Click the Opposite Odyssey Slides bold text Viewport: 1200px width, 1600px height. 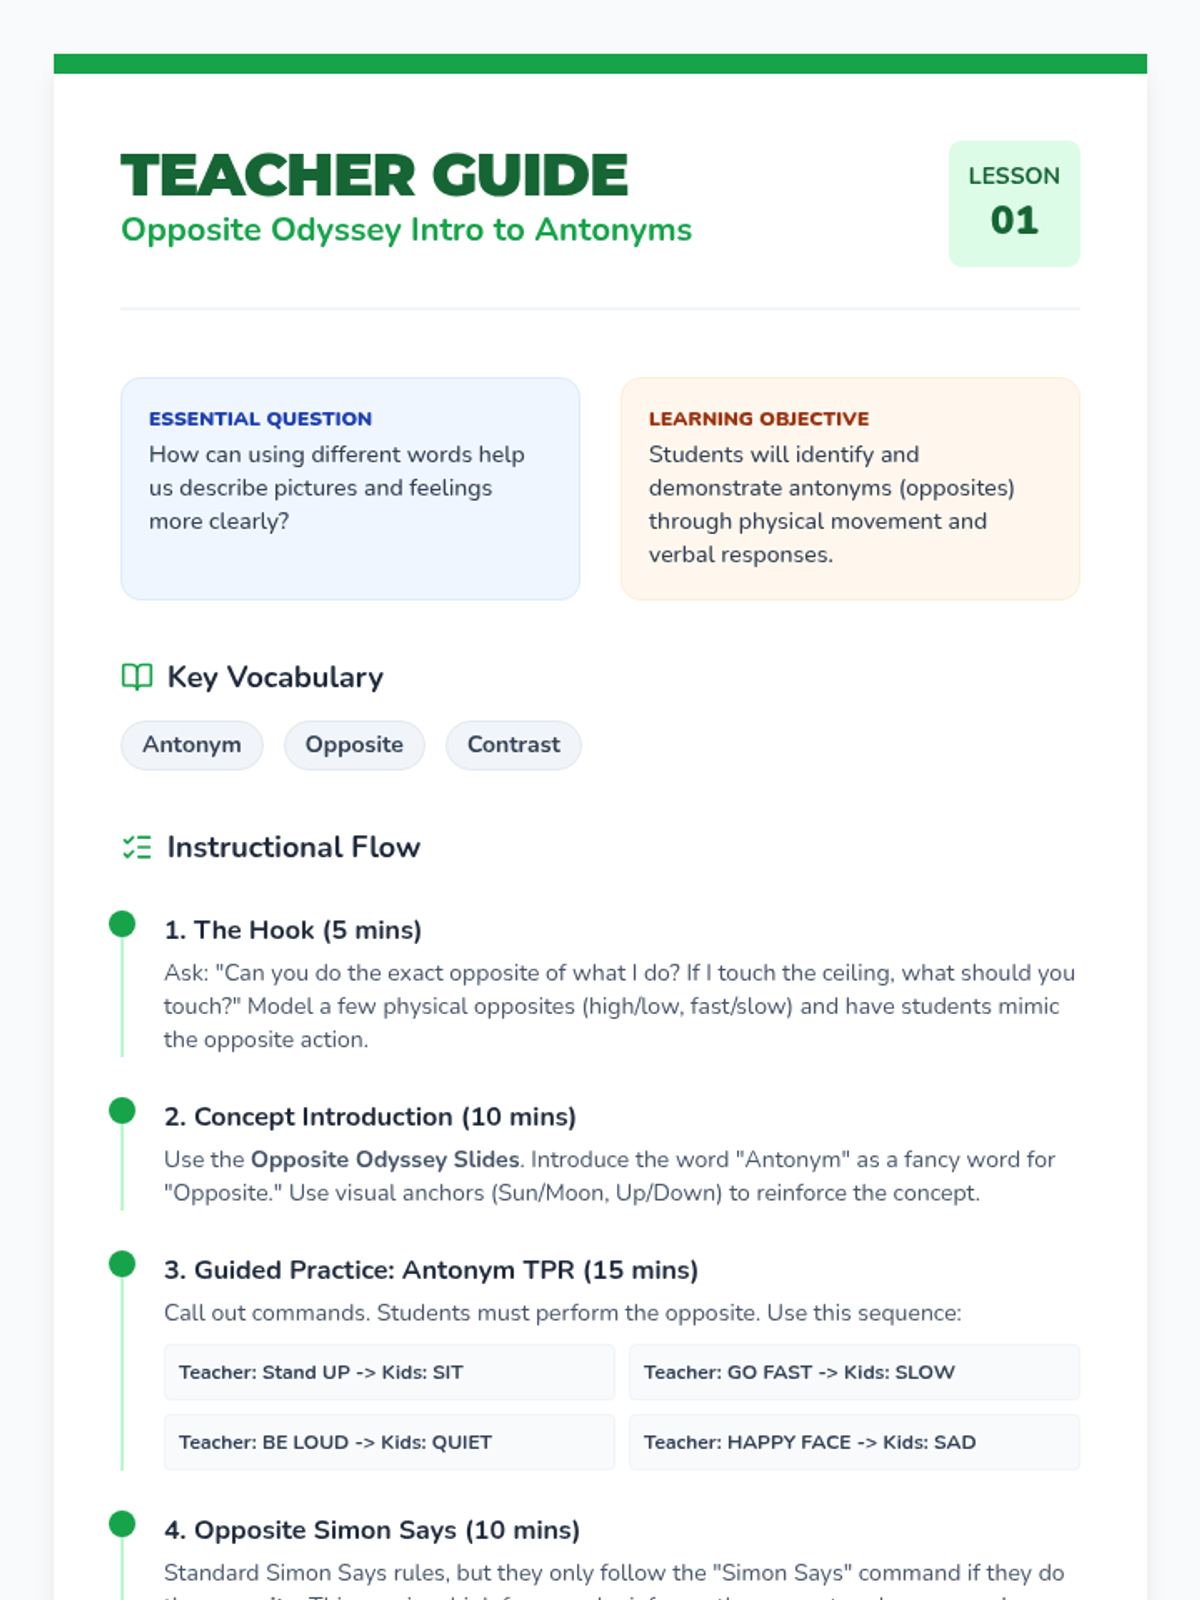tap(385, 1160)
